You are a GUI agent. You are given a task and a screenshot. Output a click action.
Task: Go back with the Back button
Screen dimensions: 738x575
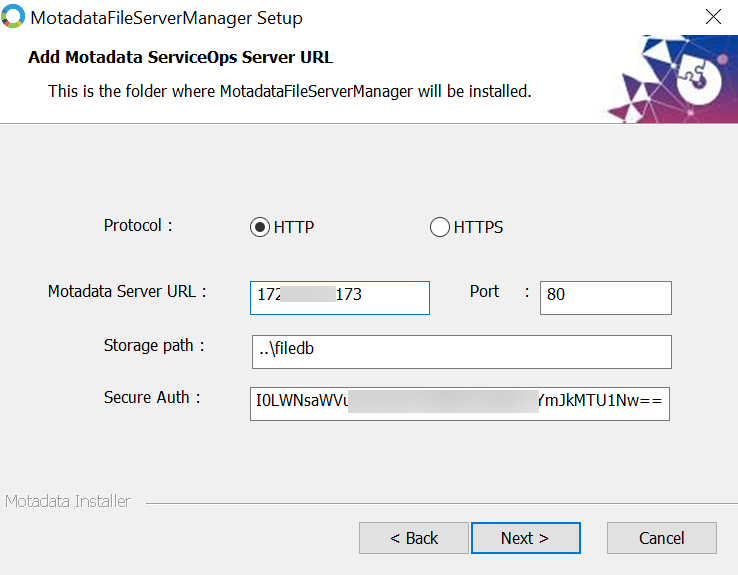[x=414, y=538]
